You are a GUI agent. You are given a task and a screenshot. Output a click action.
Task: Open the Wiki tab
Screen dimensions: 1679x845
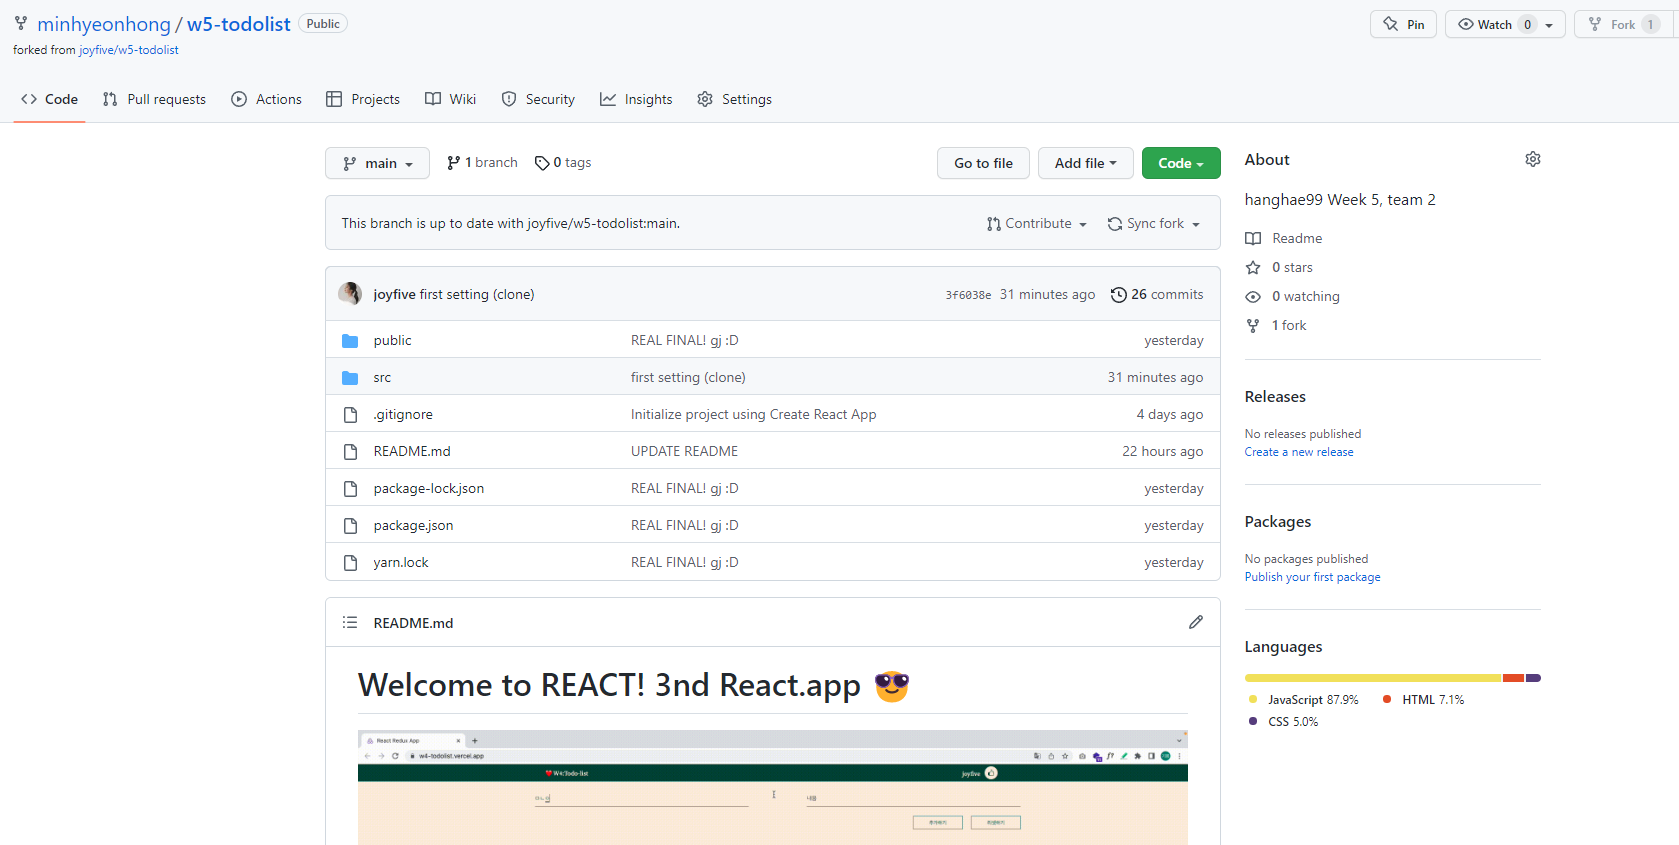[x=450, y=99]
